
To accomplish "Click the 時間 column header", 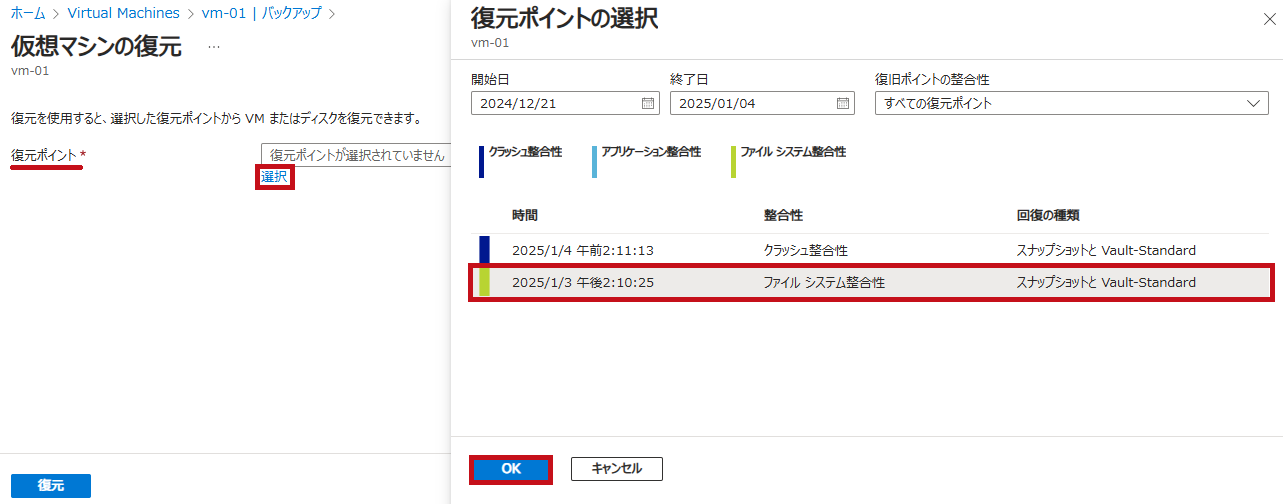I will click(x=525, y=215).
